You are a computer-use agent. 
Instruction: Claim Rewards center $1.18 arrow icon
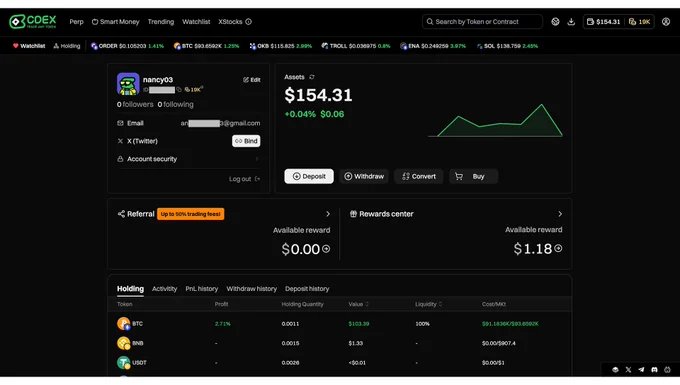[x=558, y=248]
